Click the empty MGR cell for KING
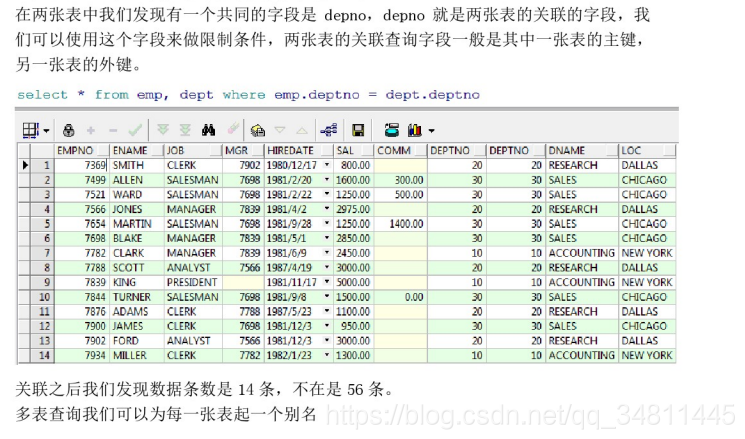 tap(243, 282)
